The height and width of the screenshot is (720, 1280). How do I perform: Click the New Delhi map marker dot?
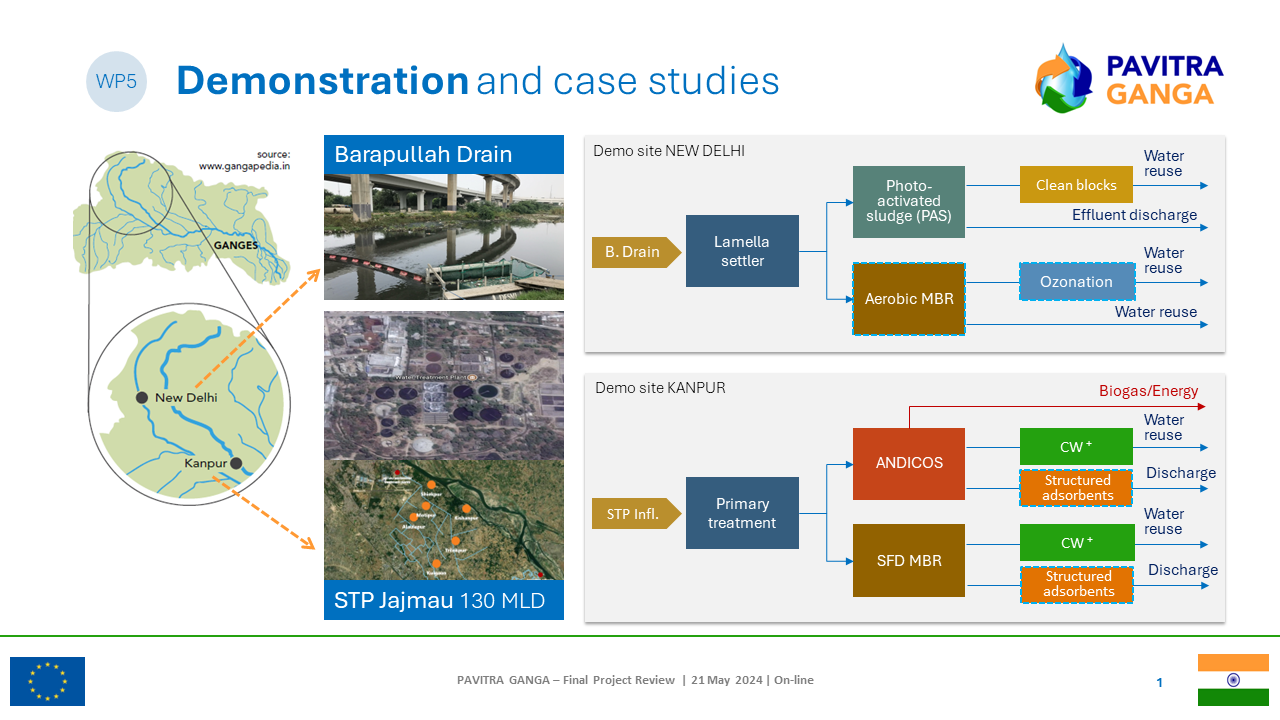[x=142, y=398]
